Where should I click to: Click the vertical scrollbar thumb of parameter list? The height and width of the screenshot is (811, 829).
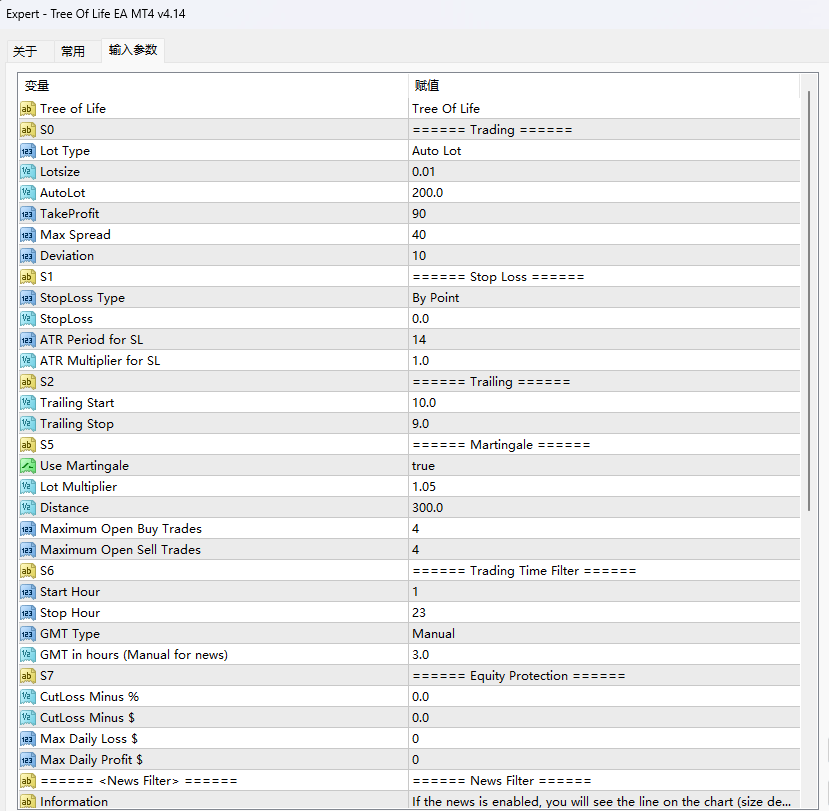click(x=809, y=300)
